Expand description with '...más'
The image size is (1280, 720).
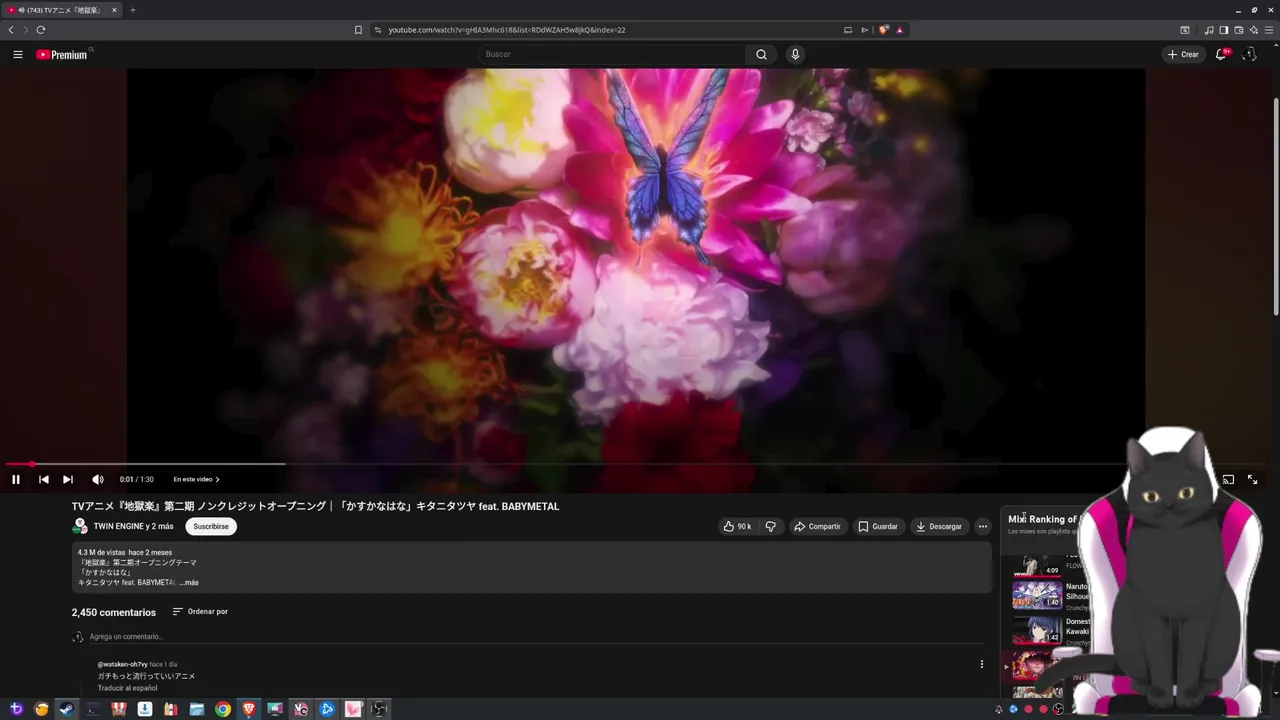click(189, 582)
